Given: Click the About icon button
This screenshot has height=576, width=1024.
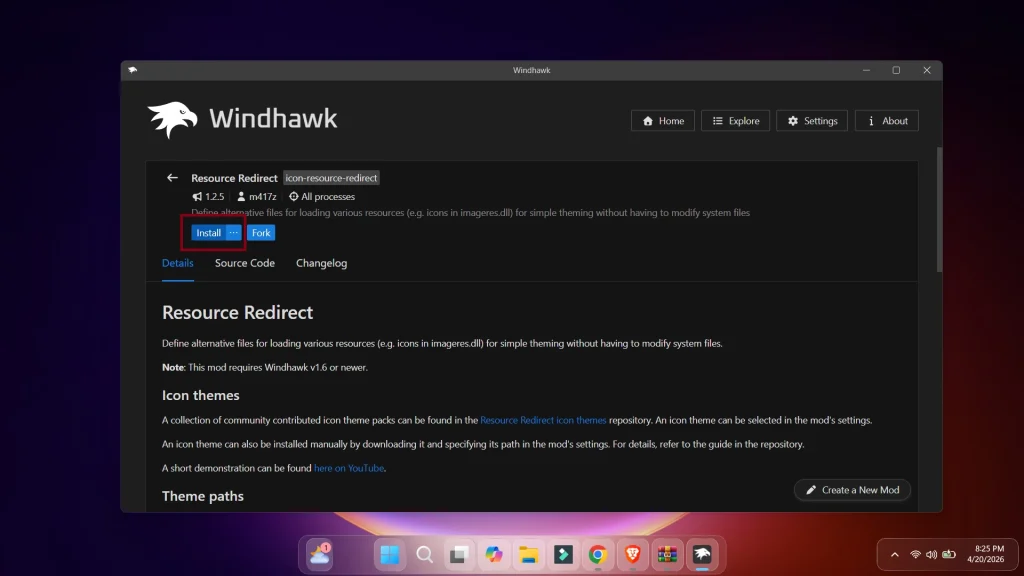Looking at the screenshot, I should (x=869, y=120).
